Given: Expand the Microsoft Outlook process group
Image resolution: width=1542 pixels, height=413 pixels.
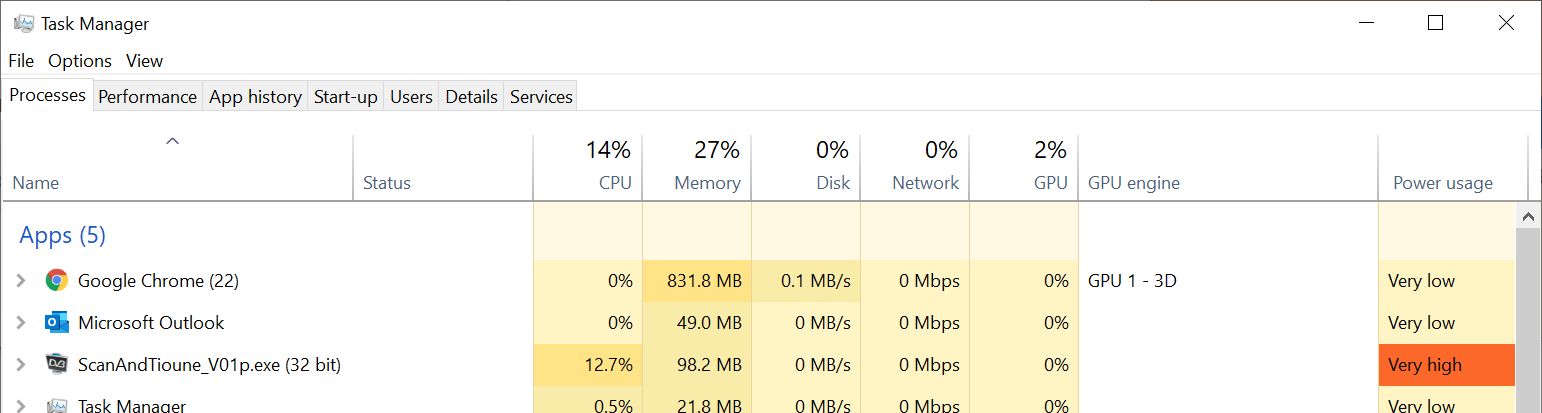Looking at the screenshot, I should (20, 323).
